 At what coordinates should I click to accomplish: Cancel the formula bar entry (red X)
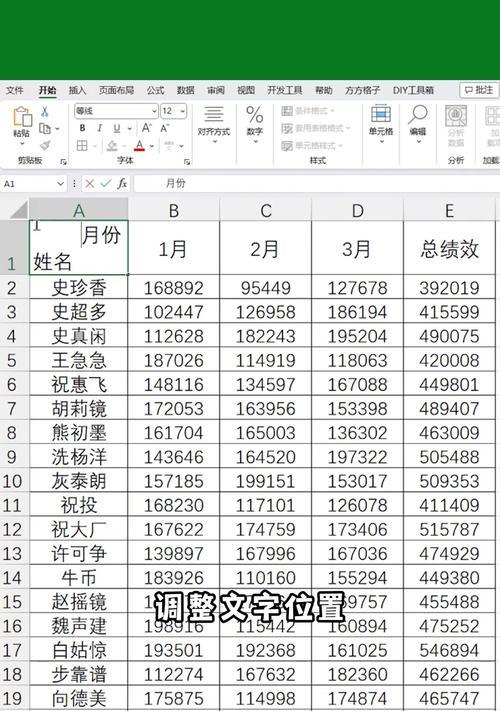click(89, 184)
